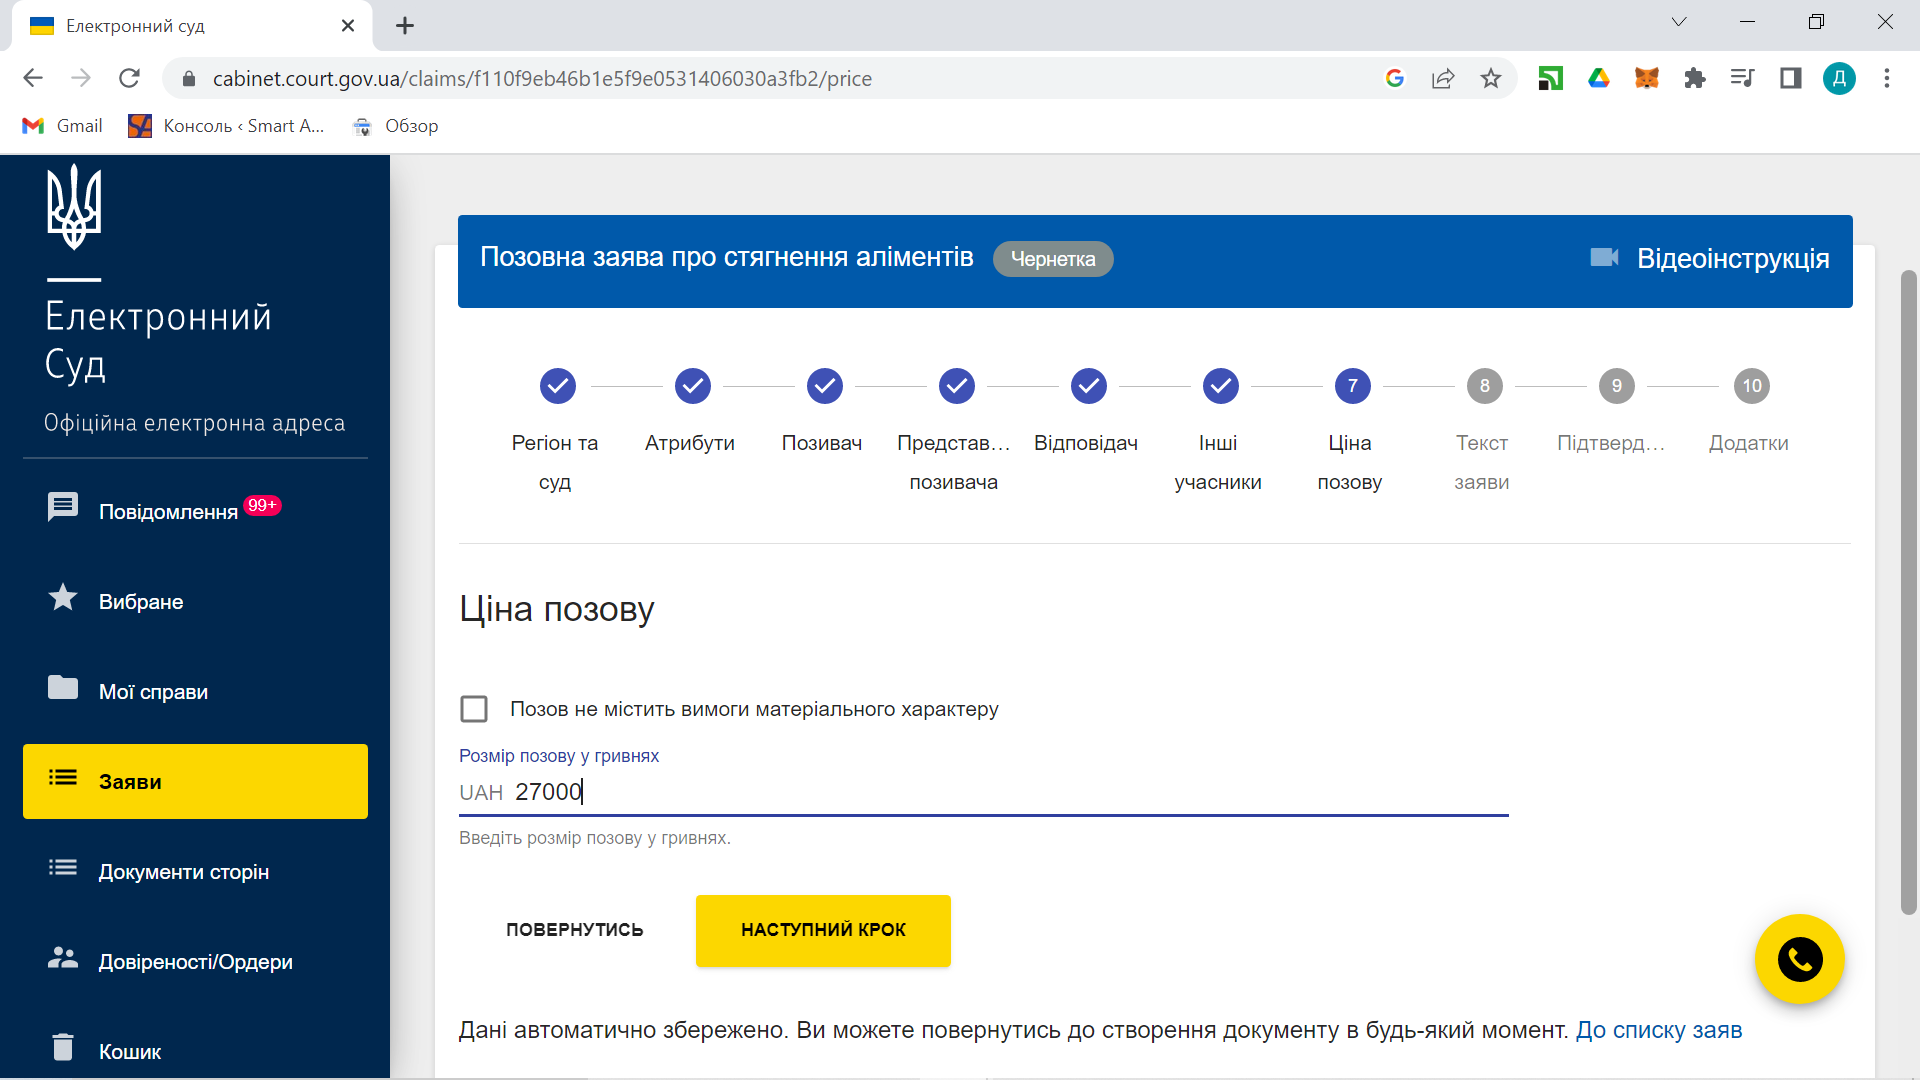Click the yellow phone call button
Image resolution: width=1920 pixels, height=1080 pixels.
tap(1799, 960)
